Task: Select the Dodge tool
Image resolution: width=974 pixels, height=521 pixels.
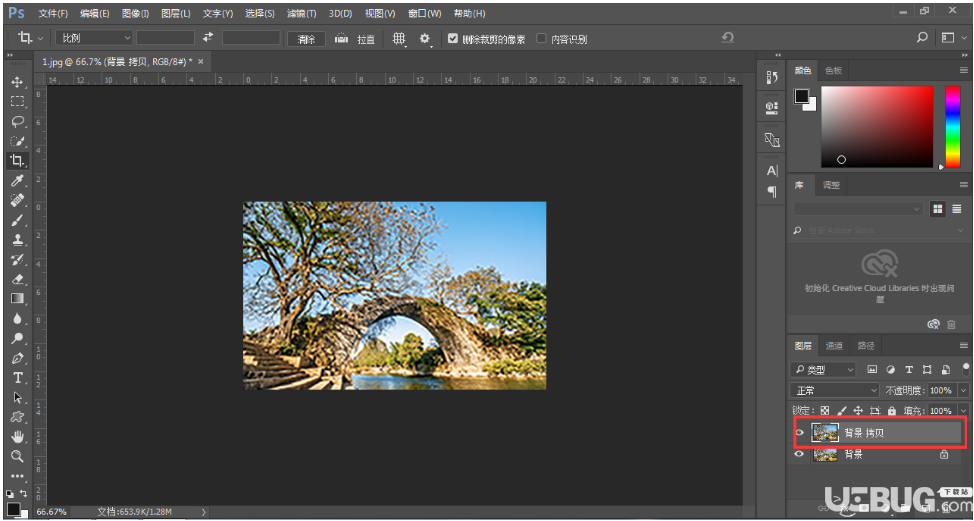Action: point(17,338)
